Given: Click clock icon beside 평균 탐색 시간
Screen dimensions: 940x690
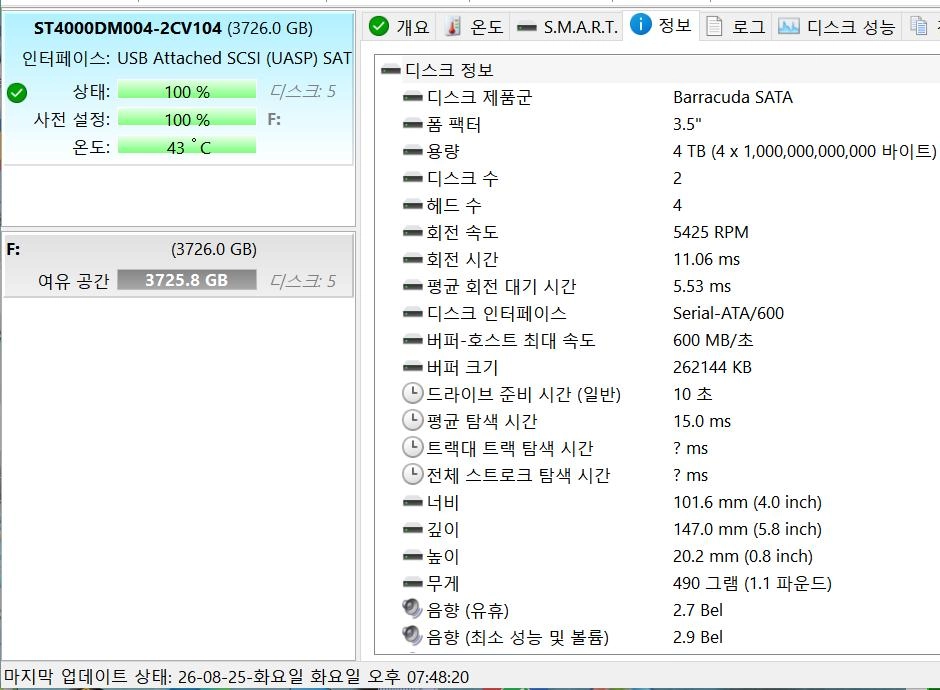Looking at the screenshot, I should pyautogui.click(x=412, y=420).
